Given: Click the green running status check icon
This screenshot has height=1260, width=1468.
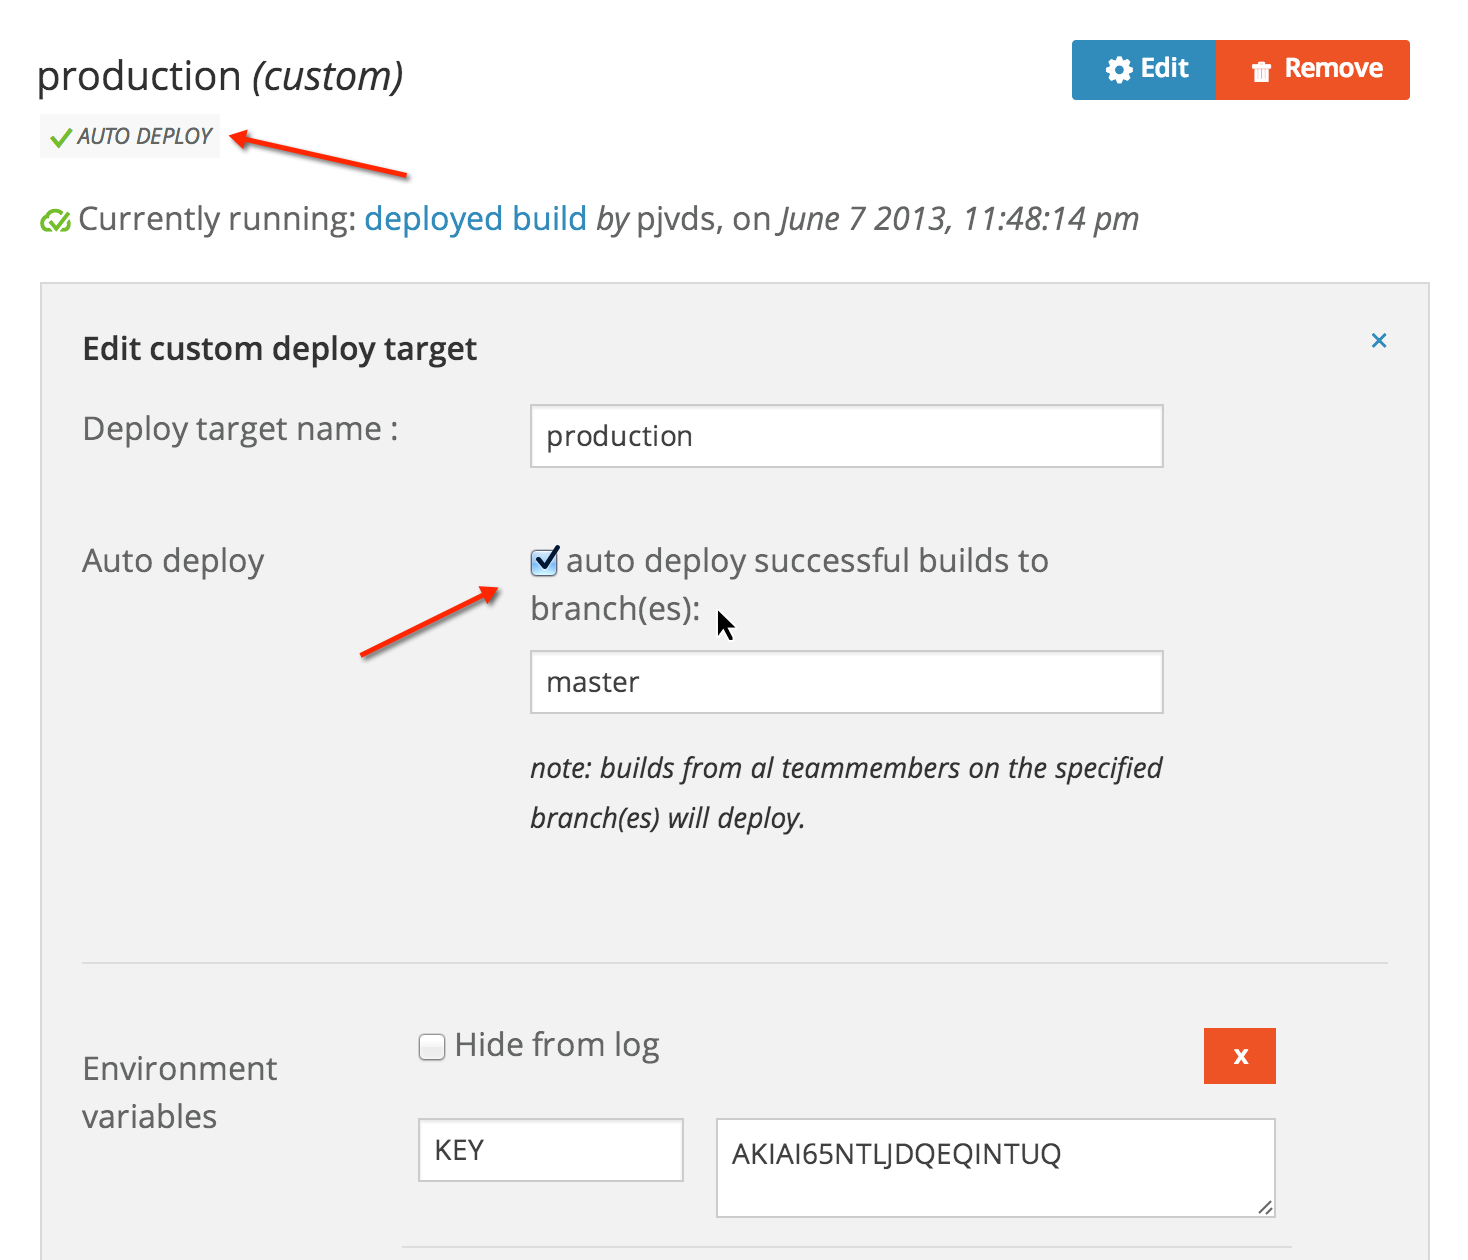Looking at the screenshot, I should (55, 220).
